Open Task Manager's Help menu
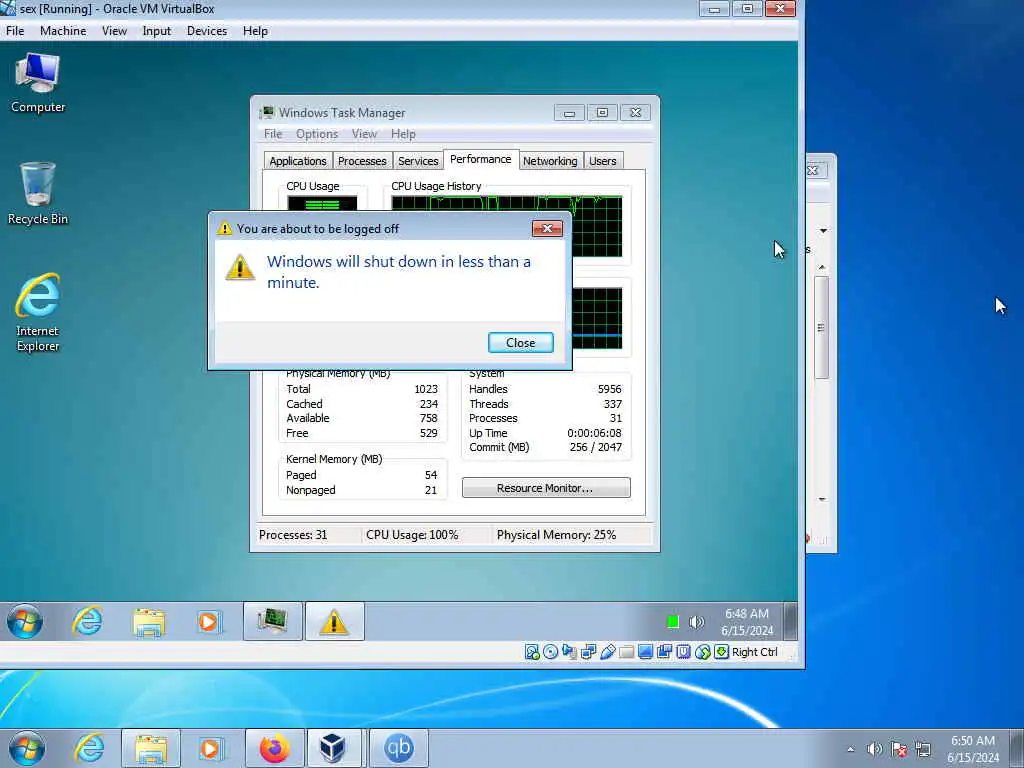The width and height of the screenshot is (1024, 768). pyautogui.click(x=403, y=134)
